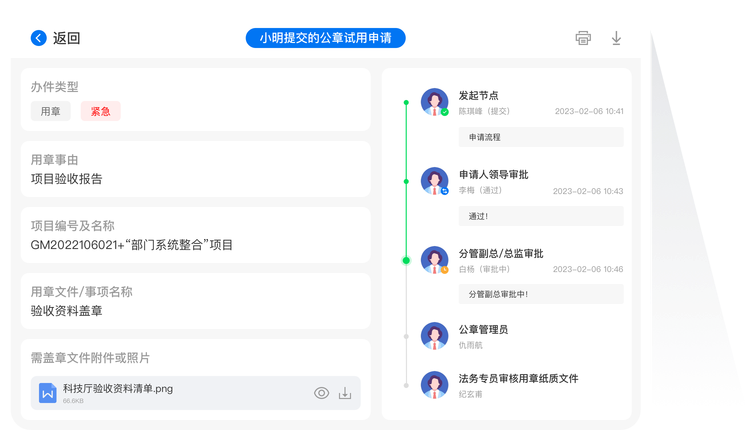This screenshot has height=440, width=746.
Task: Click the blue back arrow icon
Action: pos(39,38)
